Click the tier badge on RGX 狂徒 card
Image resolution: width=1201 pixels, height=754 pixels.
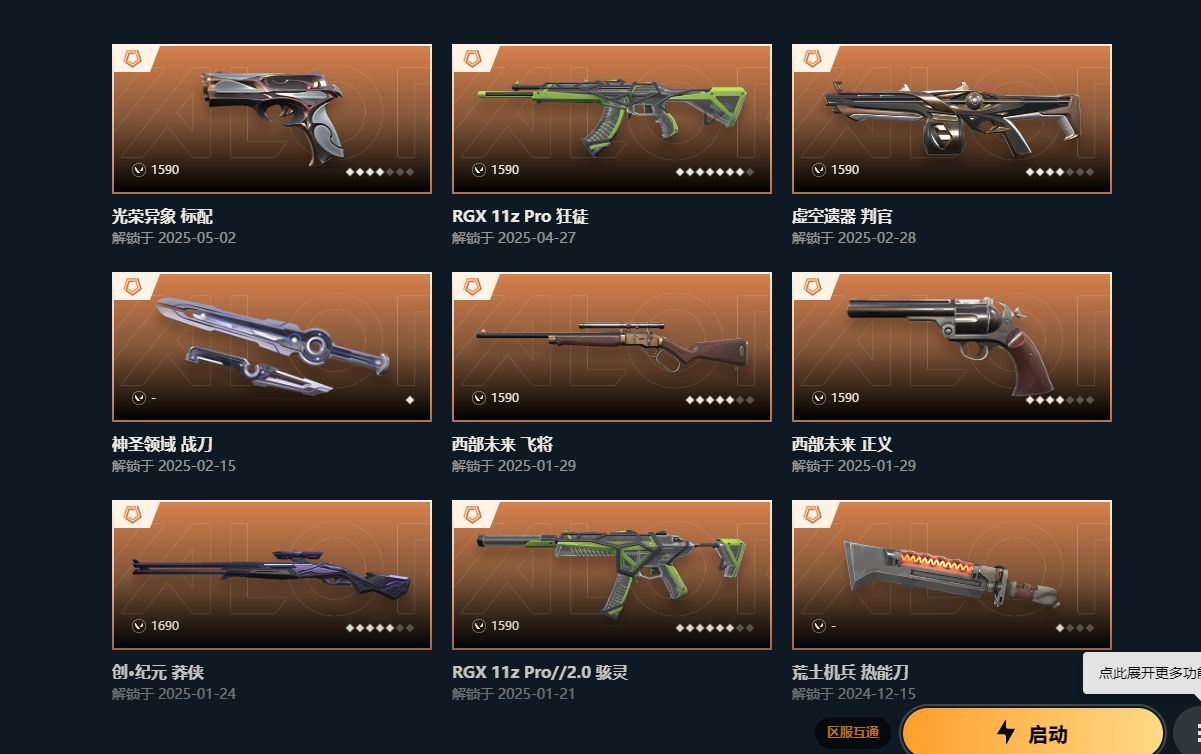(472, 59)
